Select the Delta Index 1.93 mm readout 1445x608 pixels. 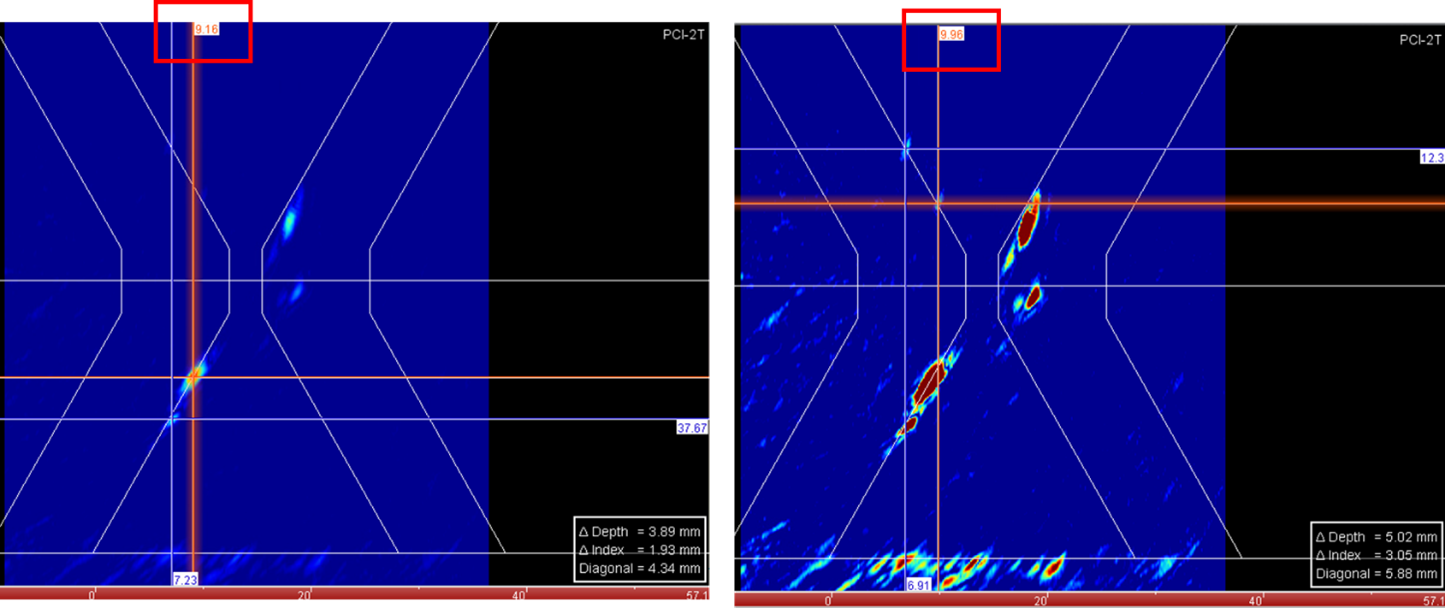click(x=638, y=550)
